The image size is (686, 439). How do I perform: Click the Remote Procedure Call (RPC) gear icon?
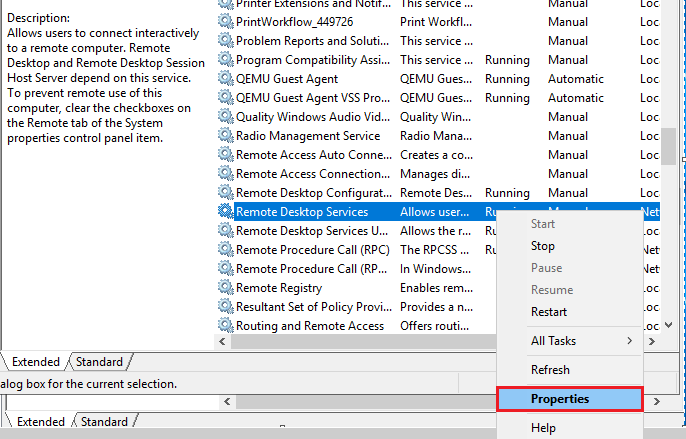click(226, 249)
